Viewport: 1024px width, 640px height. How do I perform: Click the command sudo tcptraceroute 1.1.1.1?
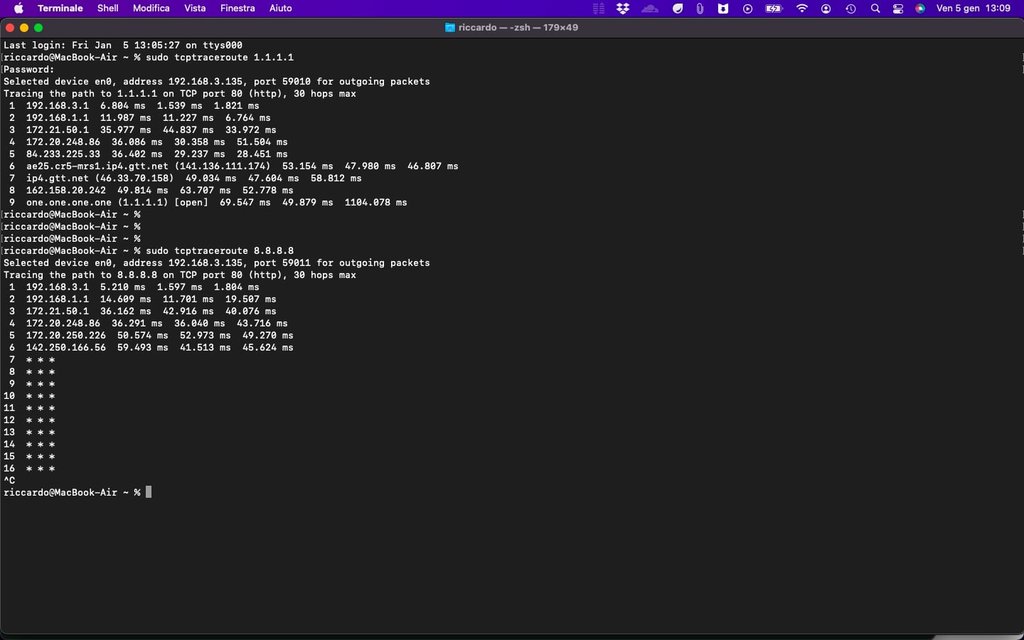point(219,57)
